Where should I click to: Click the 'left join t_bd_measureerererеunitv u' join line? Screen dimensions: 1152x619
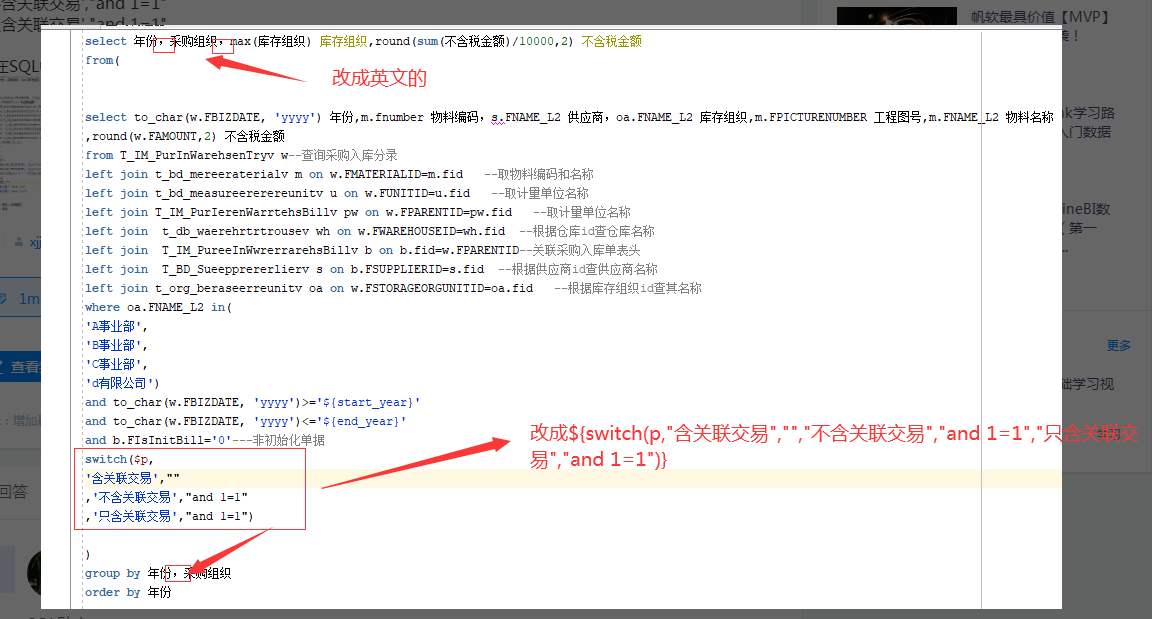(336, 193)
